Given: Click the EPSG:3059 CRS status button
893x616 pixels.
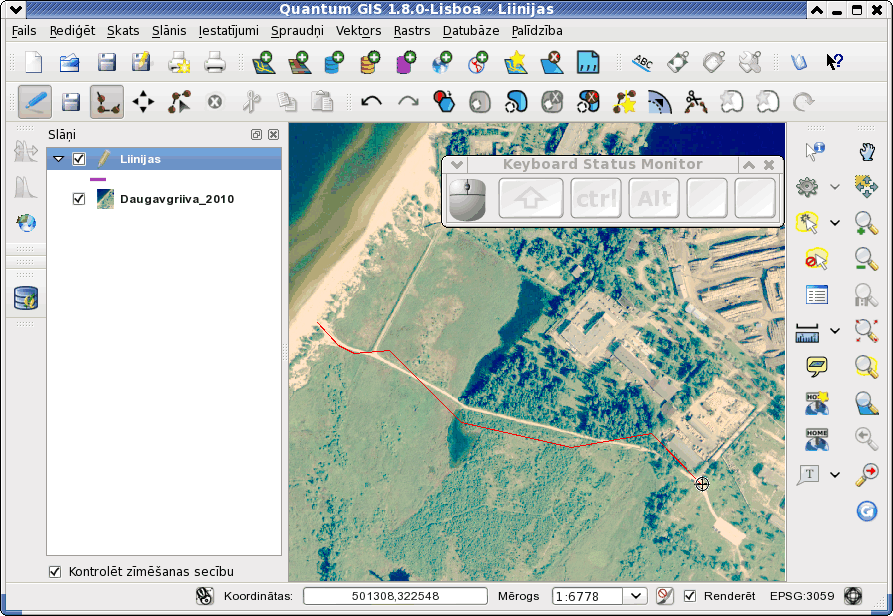Looking at the screenshot, I should [x=853, y=596].
